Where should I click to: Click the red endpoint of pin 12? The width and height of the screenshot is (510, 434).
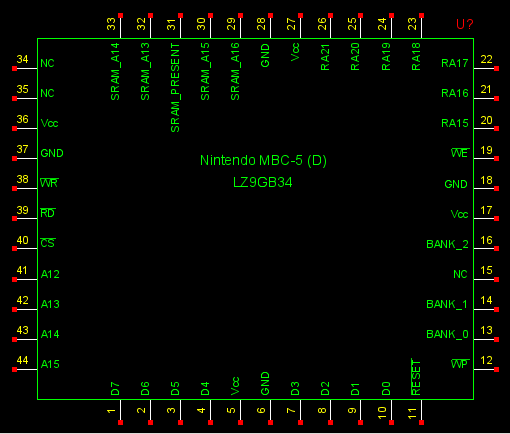point(497,369)
